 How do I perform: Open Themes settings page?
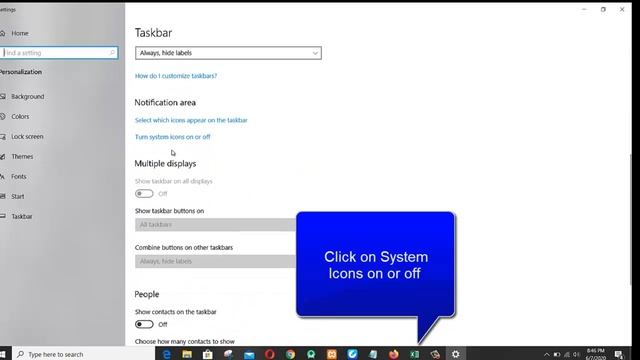pyautogui.click(x=22, y=157)
